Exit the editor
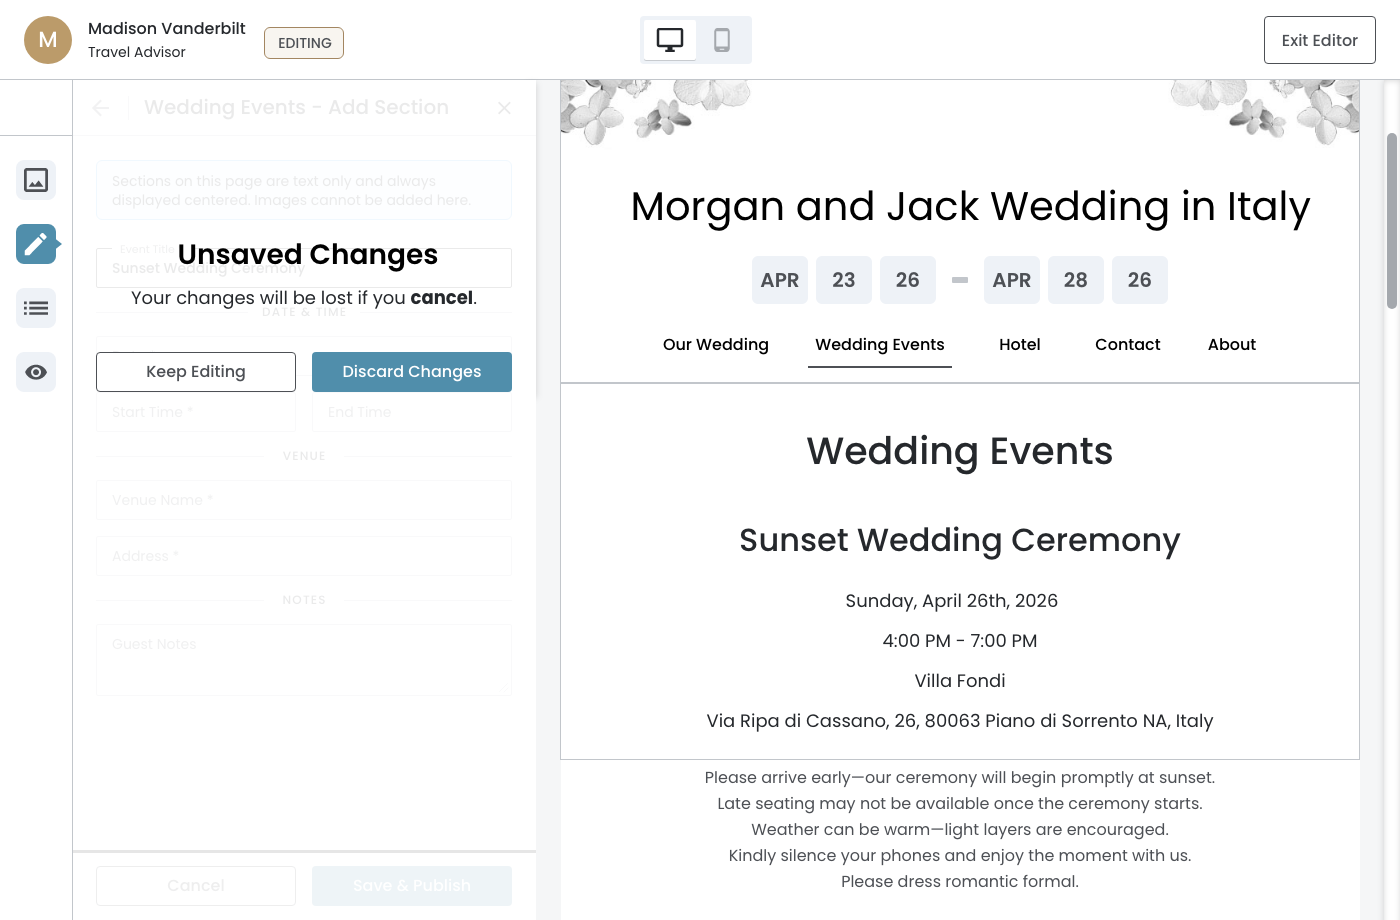1400x920 pixels. [1319, 40]
